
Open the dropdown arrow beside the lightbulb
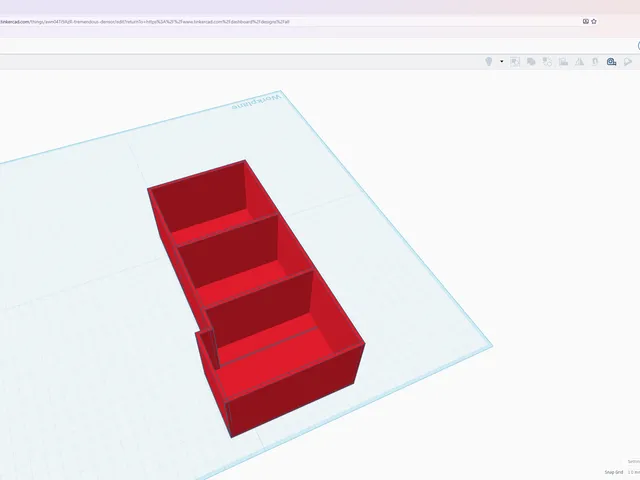(x=502, y=62)
